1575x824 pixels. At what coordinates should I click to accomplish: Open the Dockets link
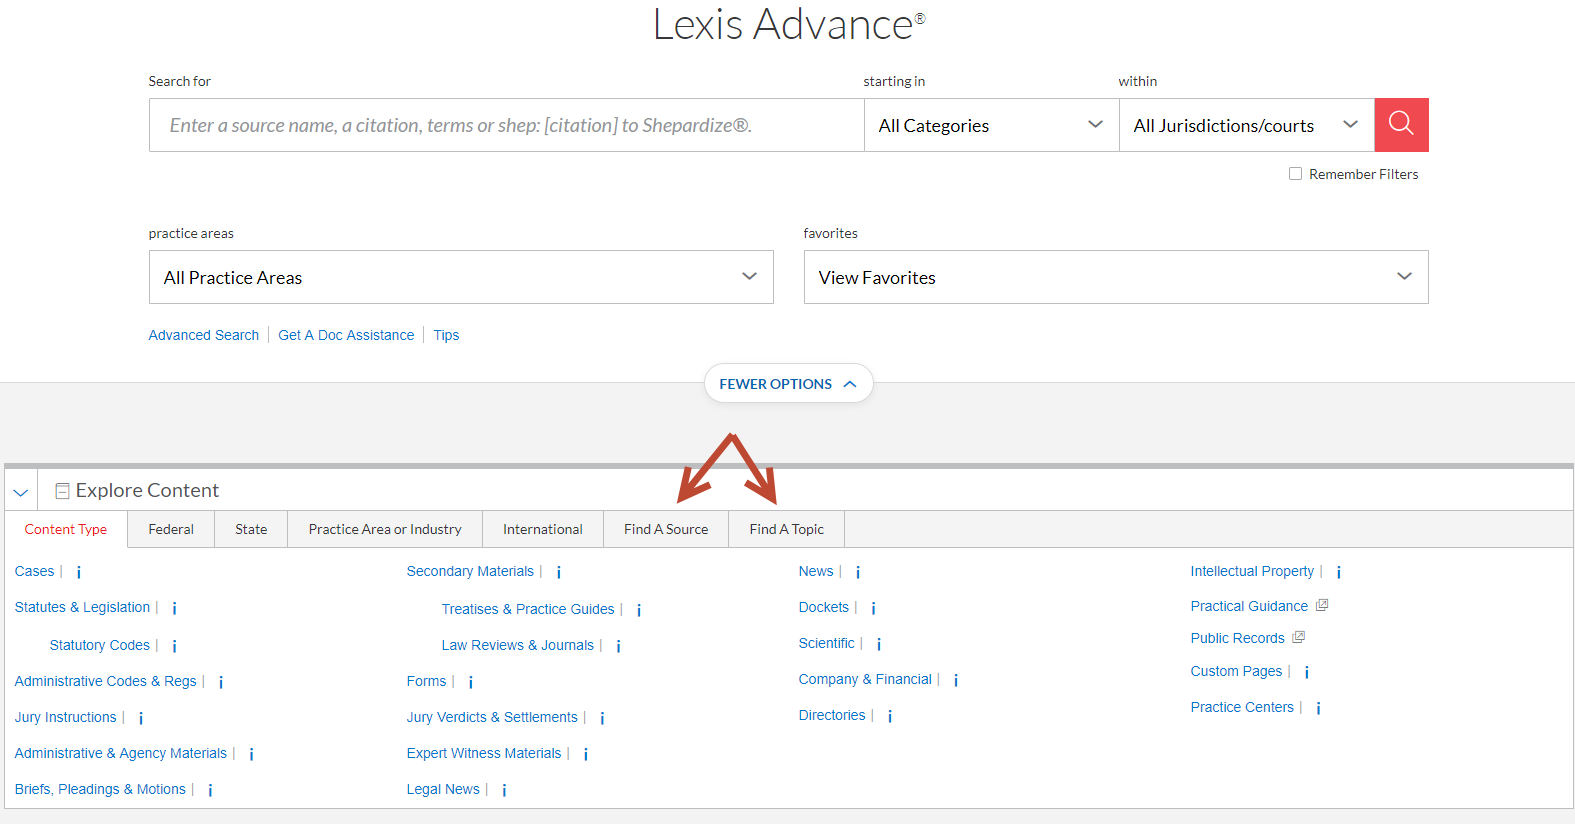(824, 607)
